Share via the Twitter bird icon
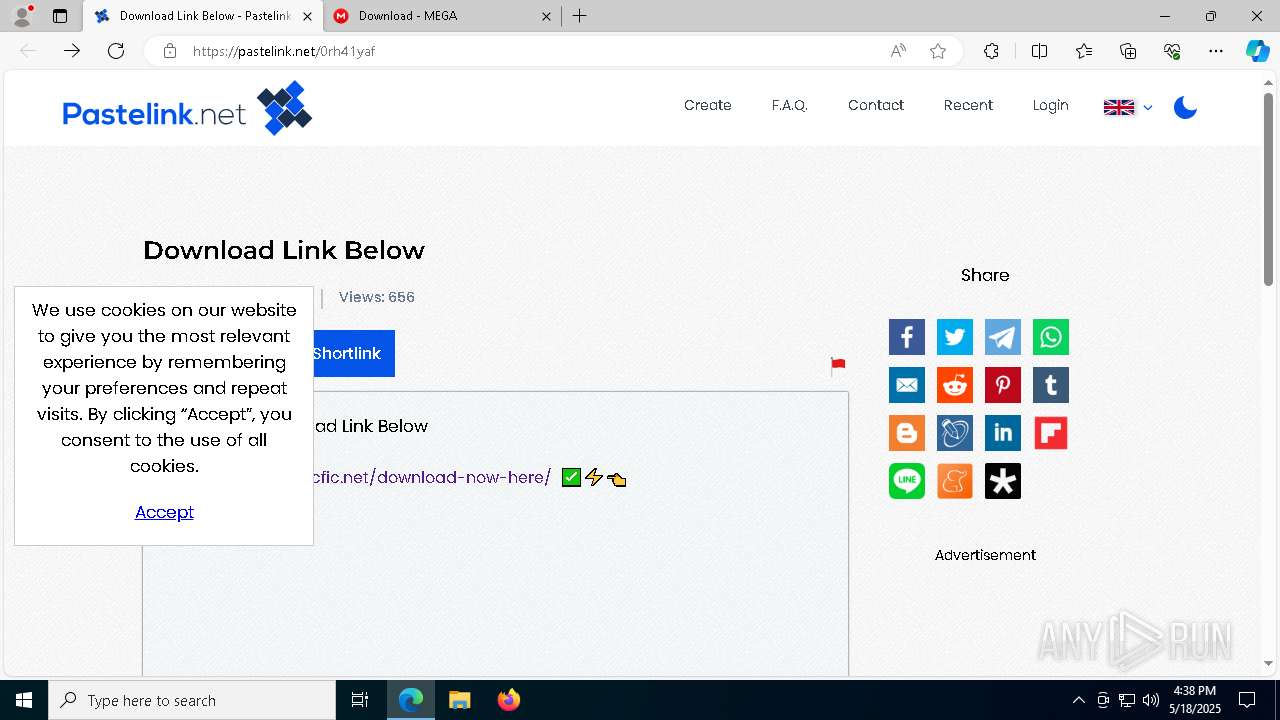The image size is (1280, 720). (955, 337)
